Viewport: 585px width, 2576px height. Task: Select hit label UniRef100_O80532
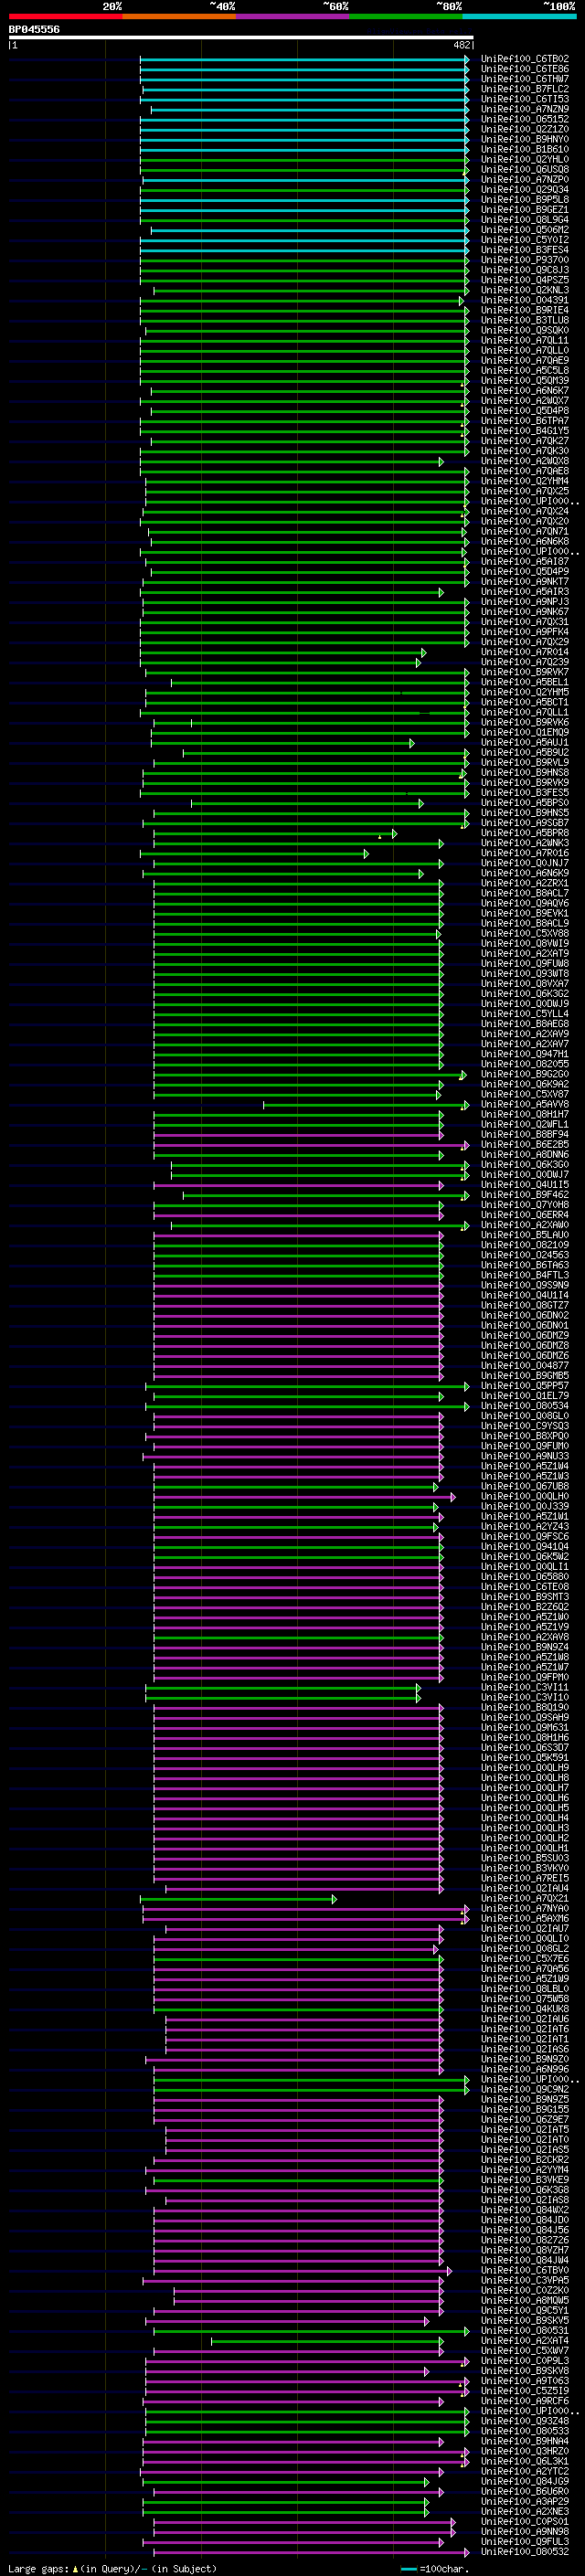tap(525, 2551)
